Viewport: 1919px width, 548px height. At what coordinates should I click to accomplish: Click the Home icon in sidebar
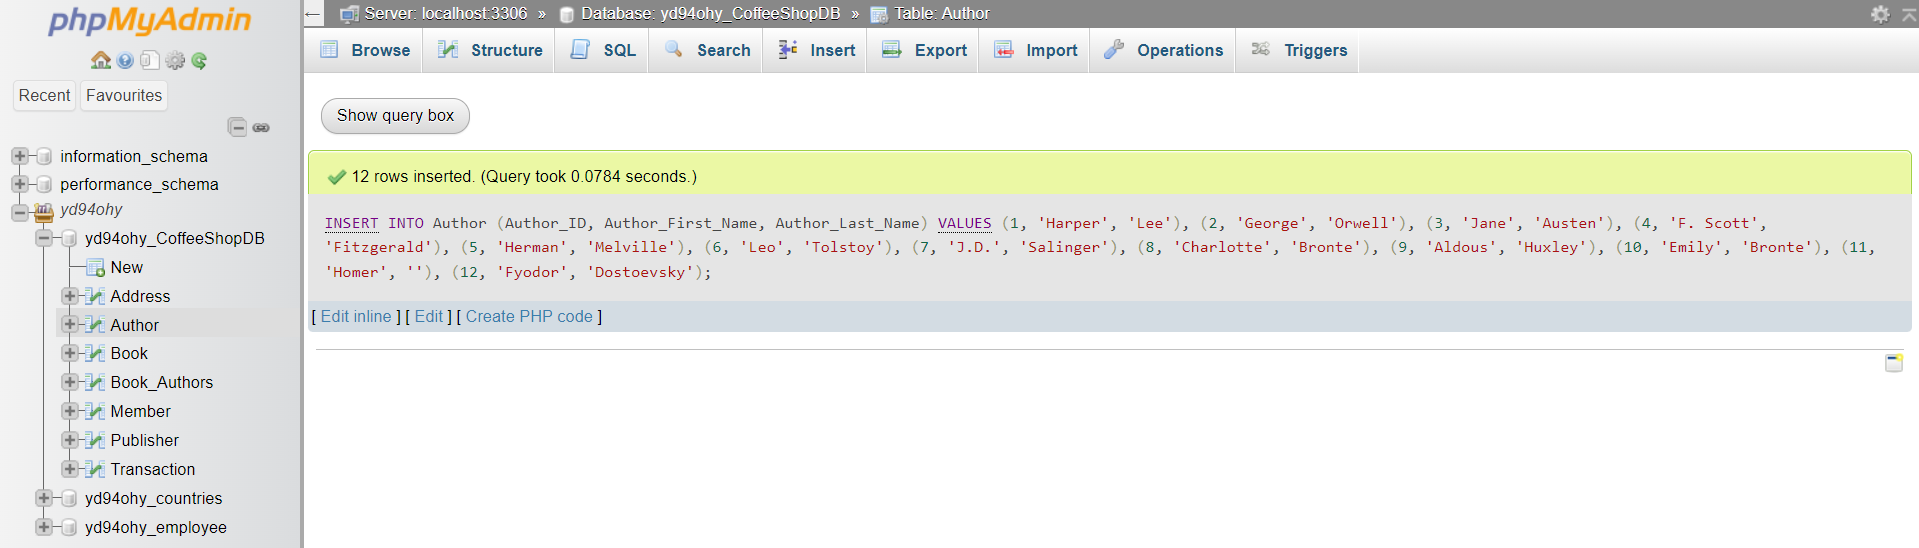[x=101, y=61]
